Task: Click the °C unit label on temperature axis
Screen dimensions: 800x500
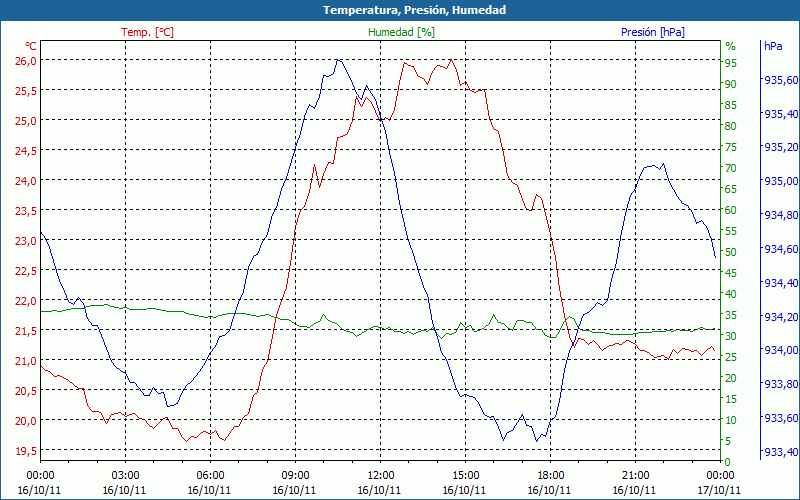Action: click(31, 46)
